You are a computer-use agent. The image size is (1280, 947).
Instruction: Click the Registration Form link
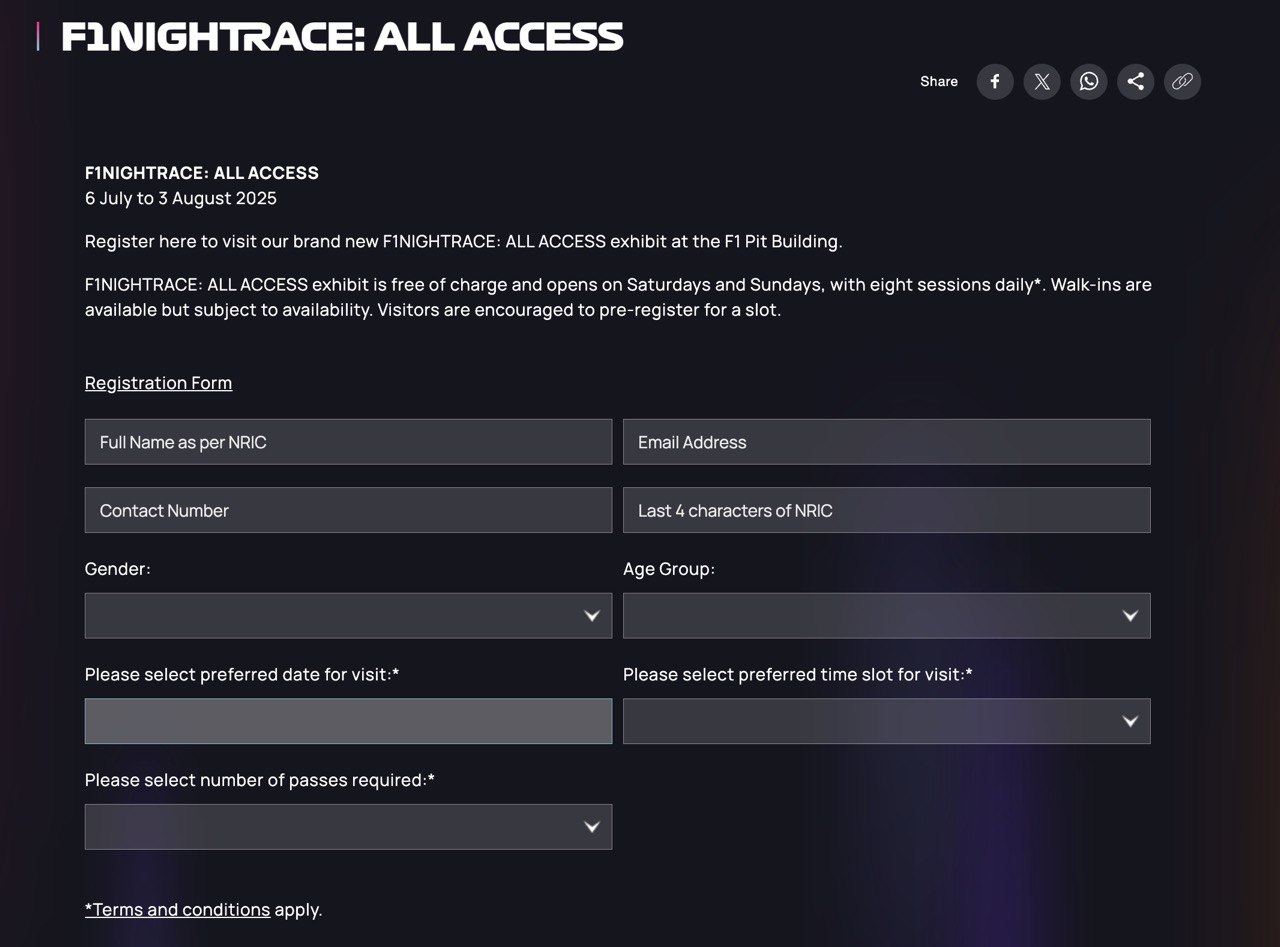(158, 383)
